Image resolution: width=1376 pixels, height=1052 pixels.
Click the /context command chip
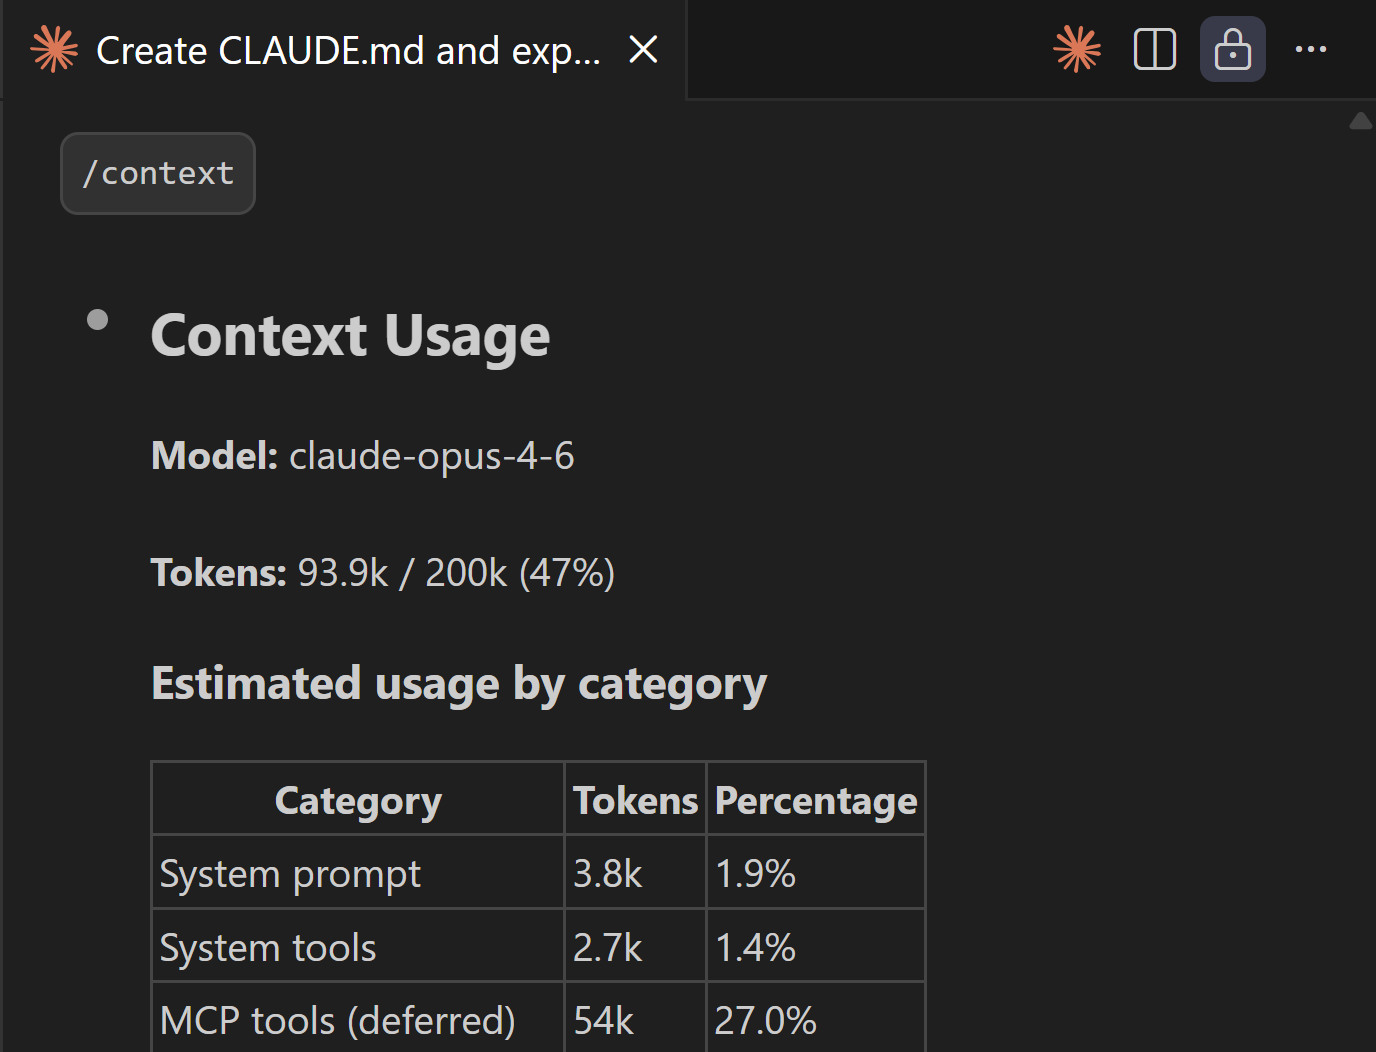(x=157, y=173)
